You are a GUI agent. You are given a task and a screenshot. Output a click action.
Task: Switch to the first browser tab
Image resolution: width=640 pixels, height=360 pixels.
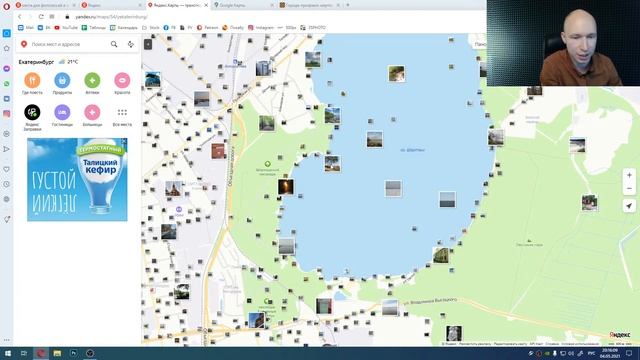pos(45,5)
